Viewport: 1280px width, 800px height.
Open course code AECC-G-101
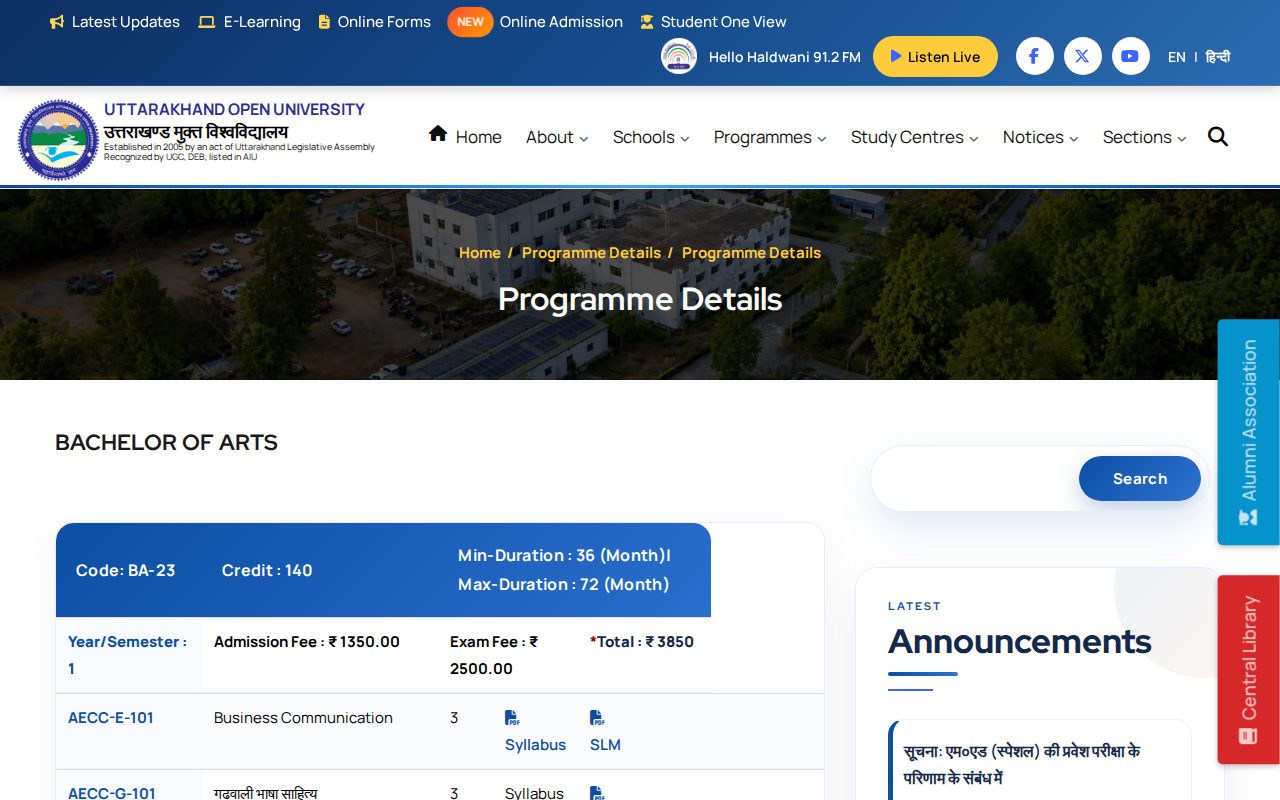112,794
